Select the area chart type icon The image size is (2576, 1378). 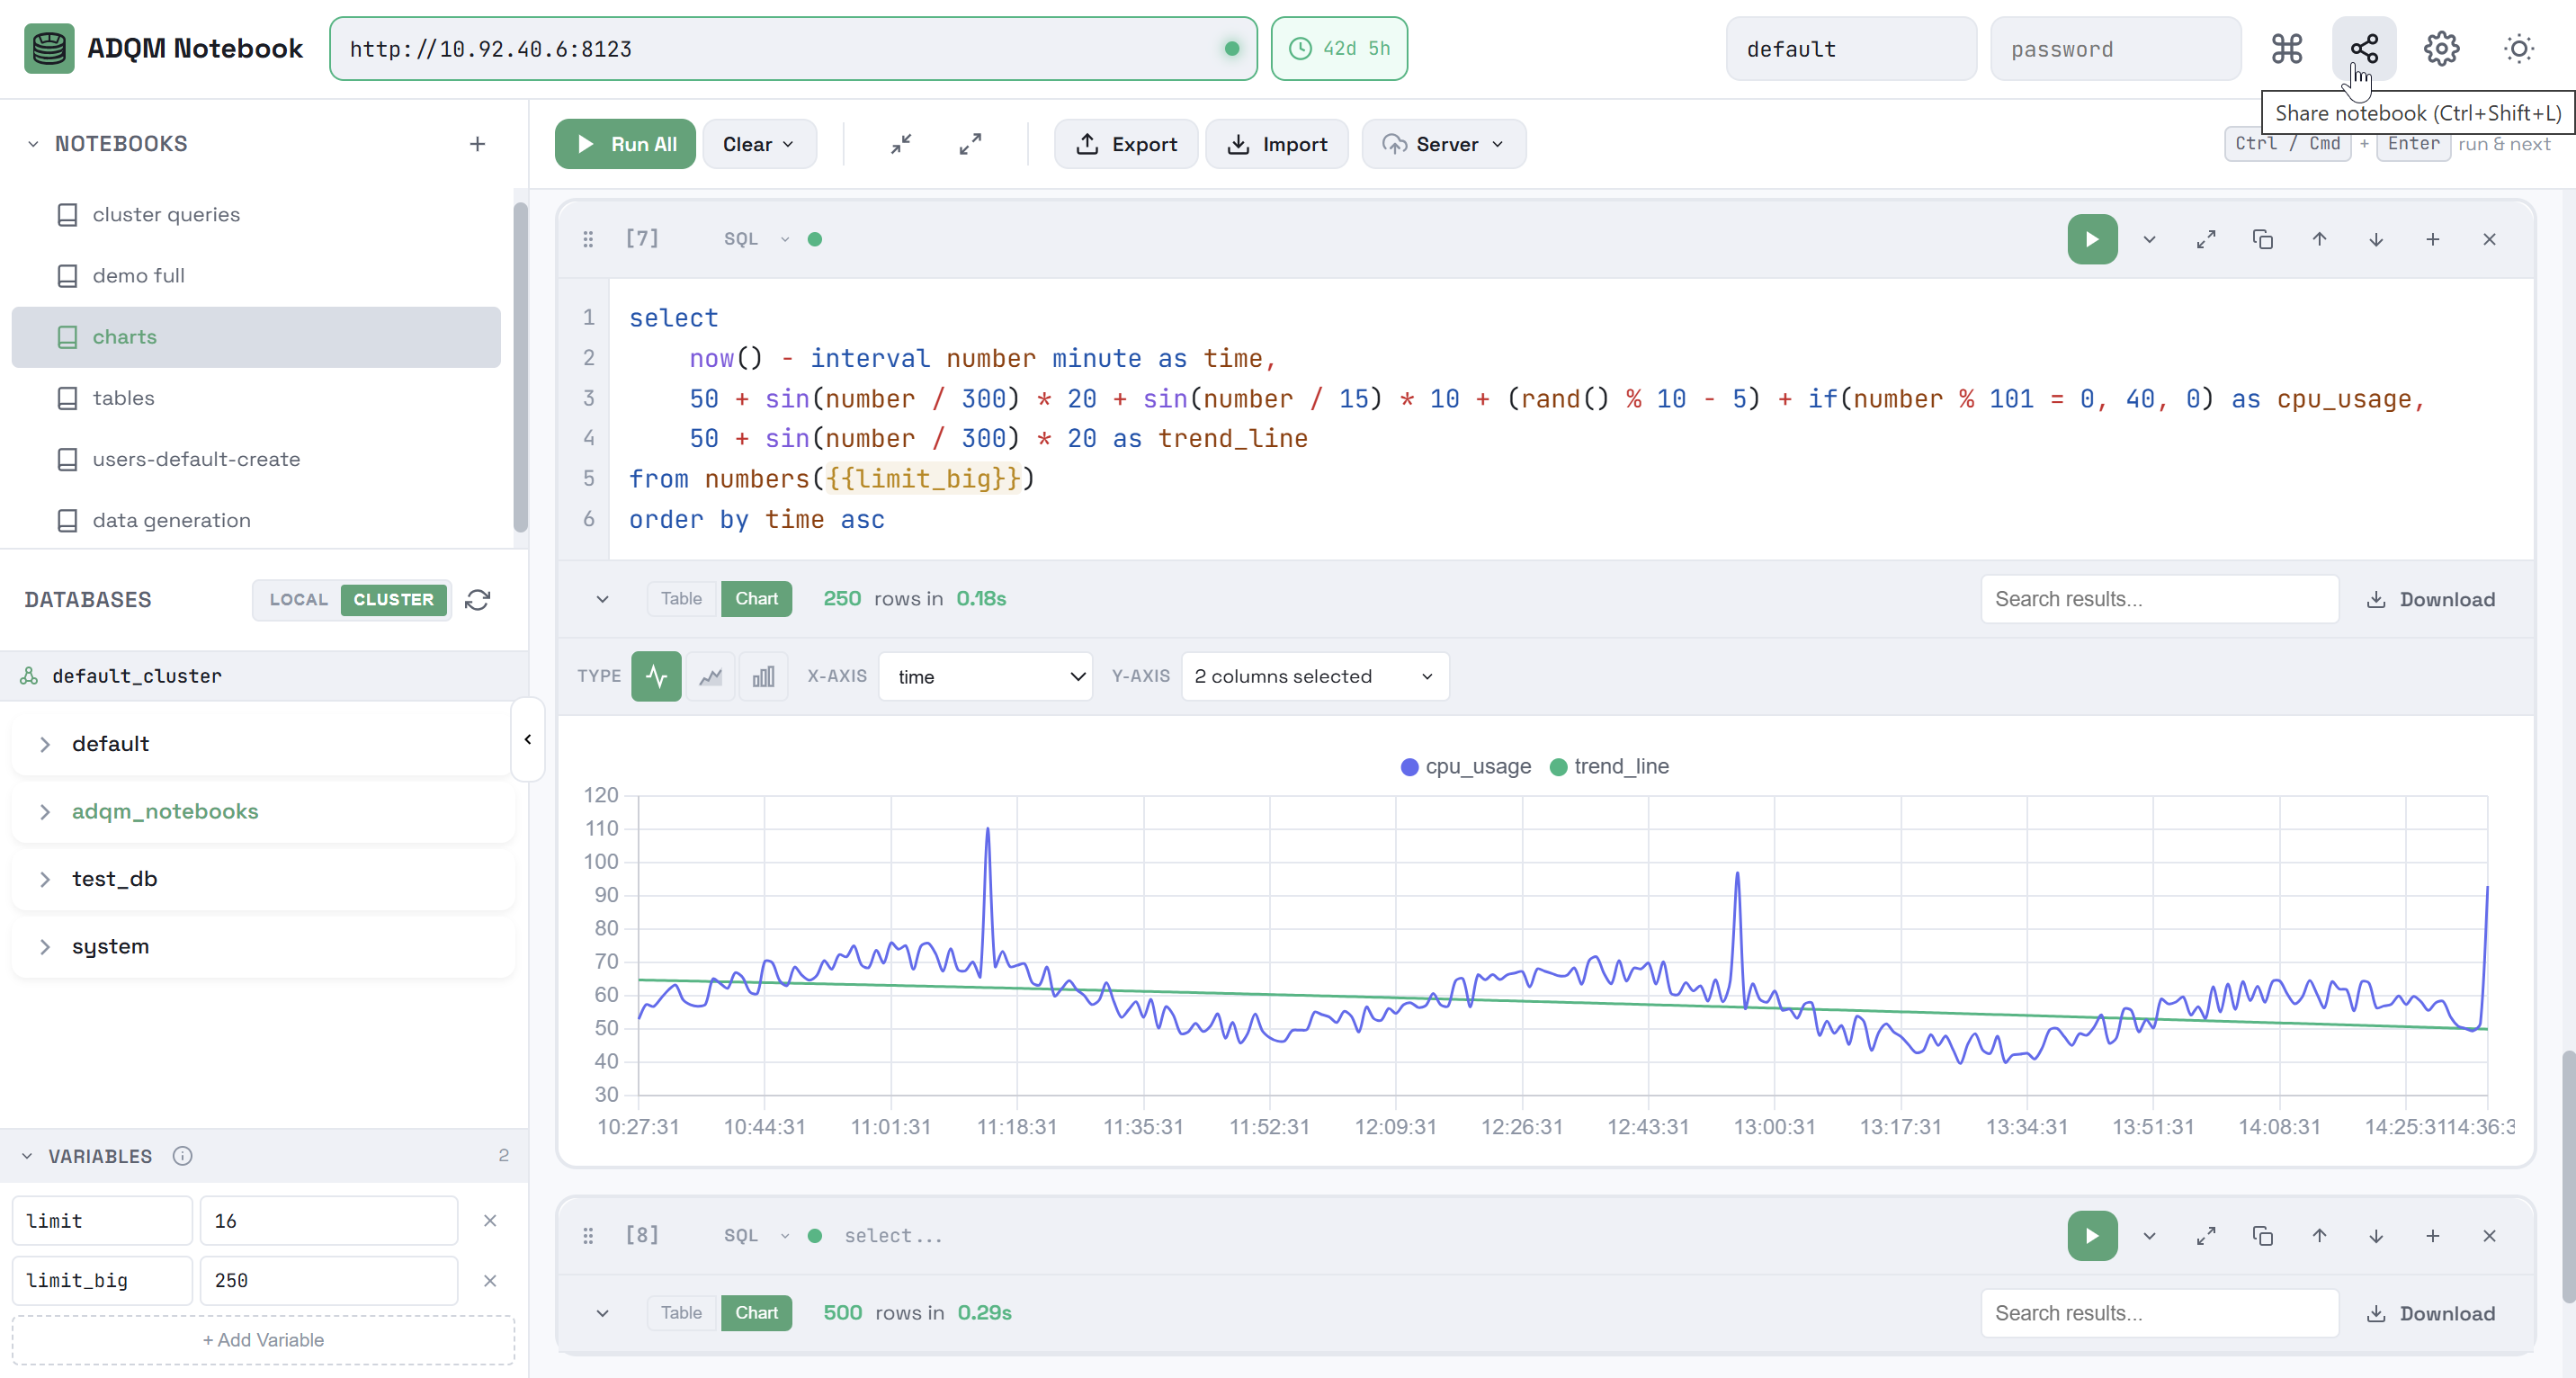(710, 677)
